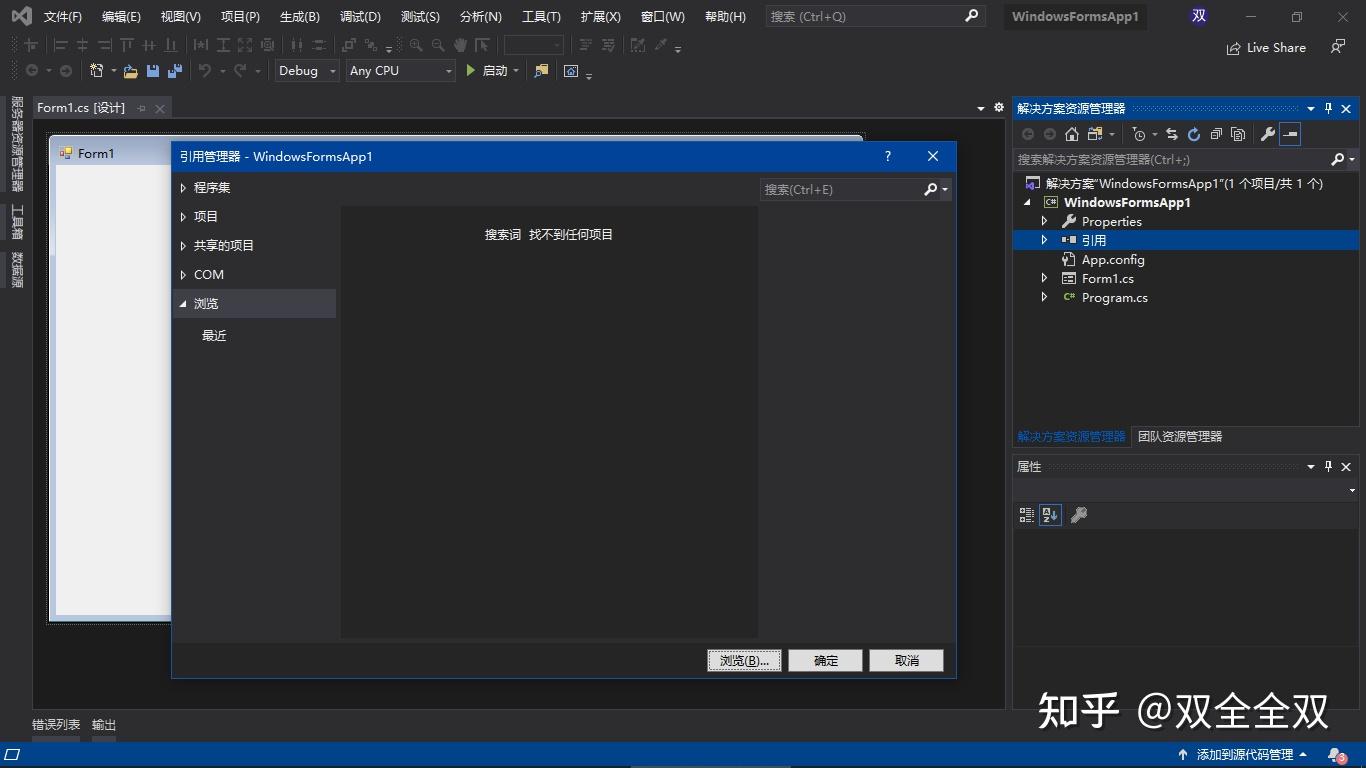Open the 调试(D) menu

tap(360, 16)
